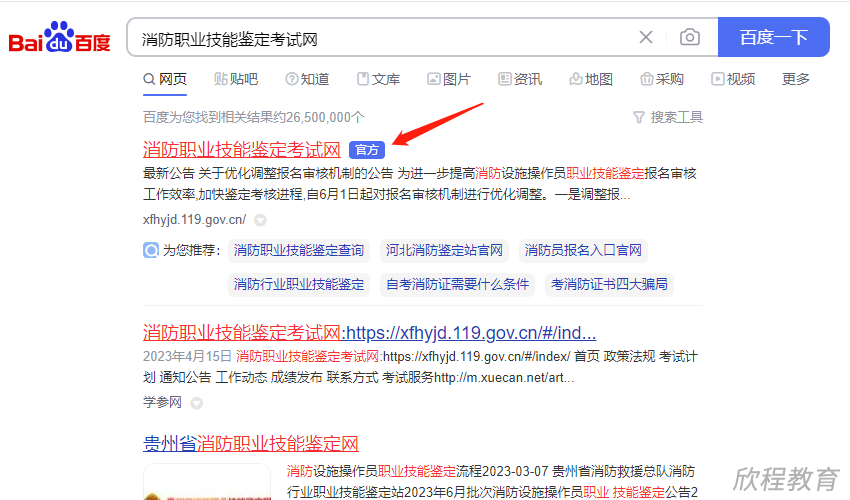Image resolution: width=850 pixels, height=500 pixels.
Task: Select suggestion 消防职业技能鉴定查询
Action: click(x=299, y=251)
